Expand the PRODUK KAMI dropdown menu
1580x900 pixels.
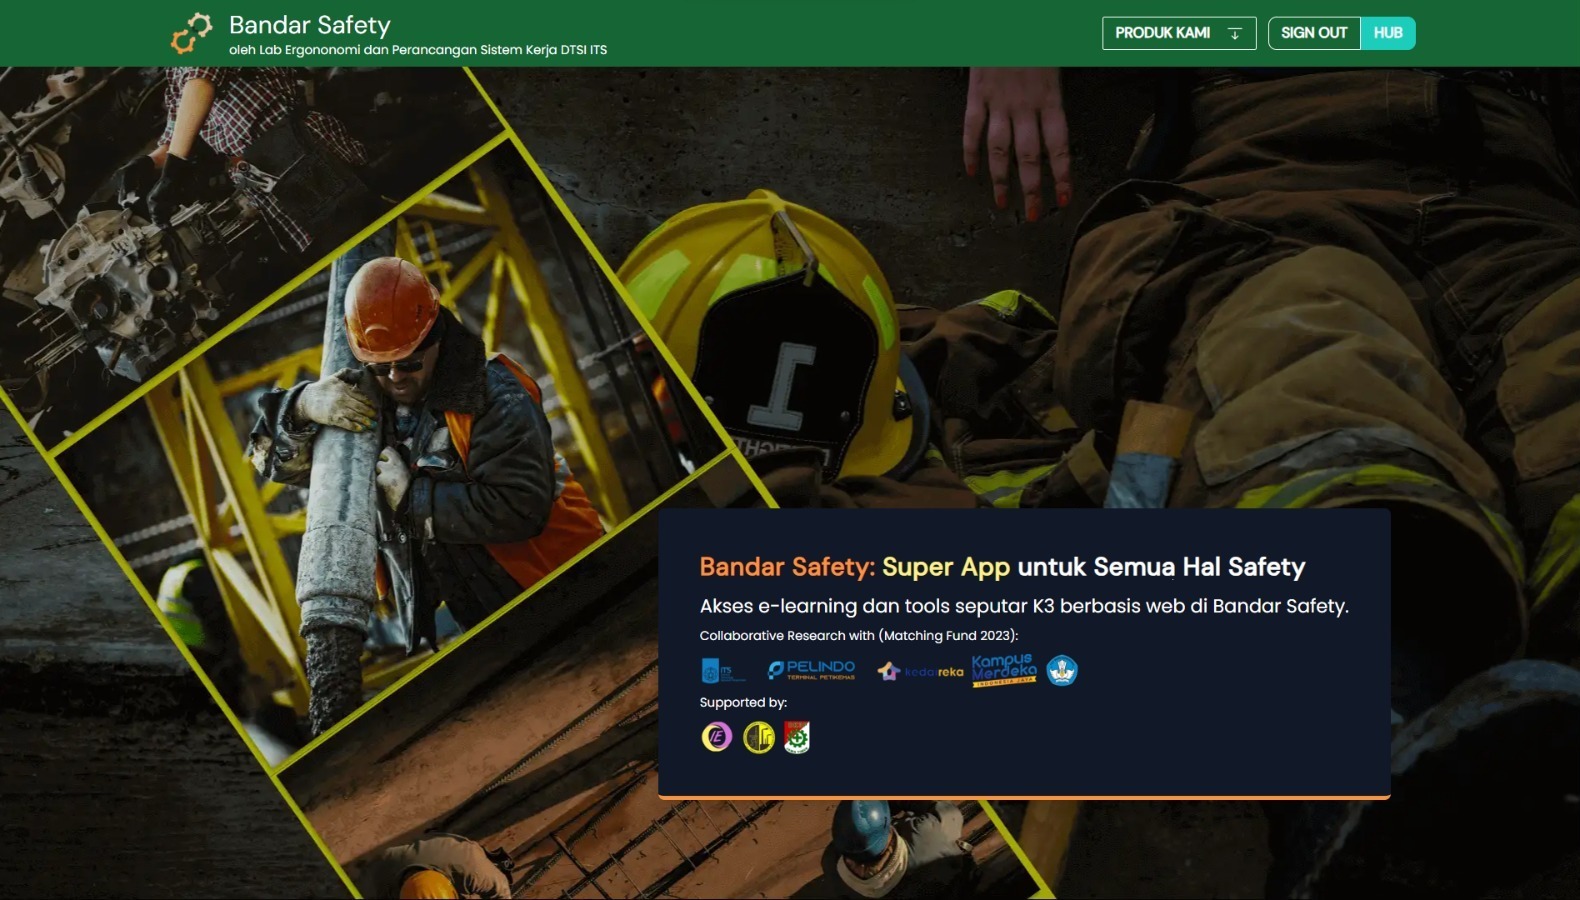click(x=1163, y=33)
